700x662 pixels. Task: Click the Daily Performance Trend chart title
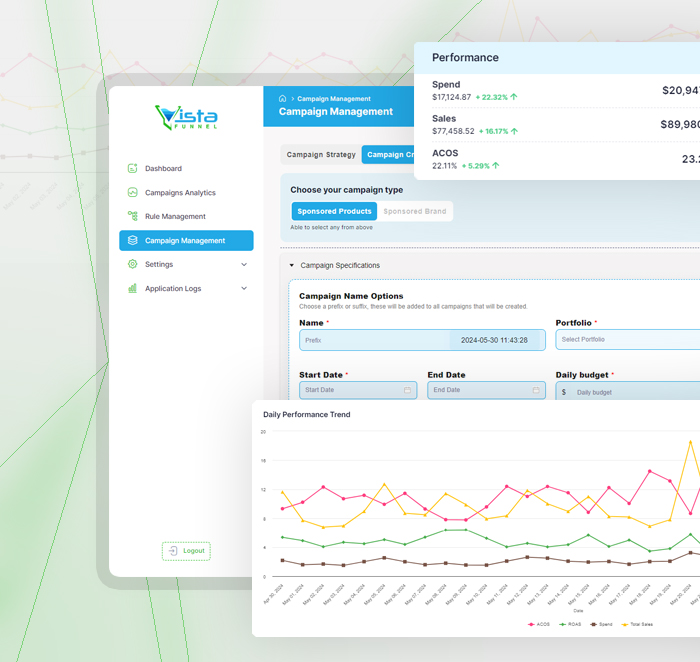click(x=307, y=415)
